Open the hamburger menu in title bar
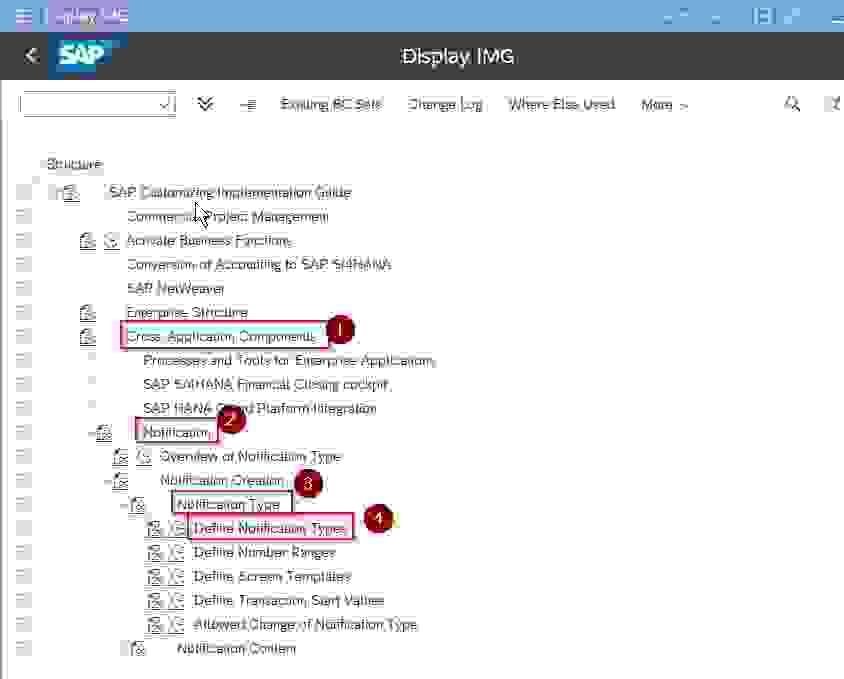This screenshot has height=679, width=844. point(23,17)
